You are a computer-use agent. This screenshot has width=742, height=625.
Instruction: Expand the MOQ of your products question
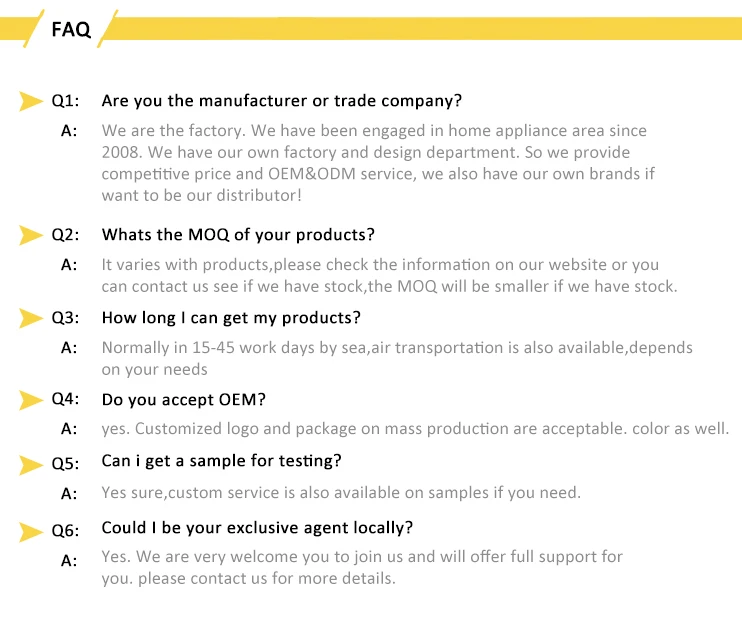pyautogui.click(x=238, y=235)
